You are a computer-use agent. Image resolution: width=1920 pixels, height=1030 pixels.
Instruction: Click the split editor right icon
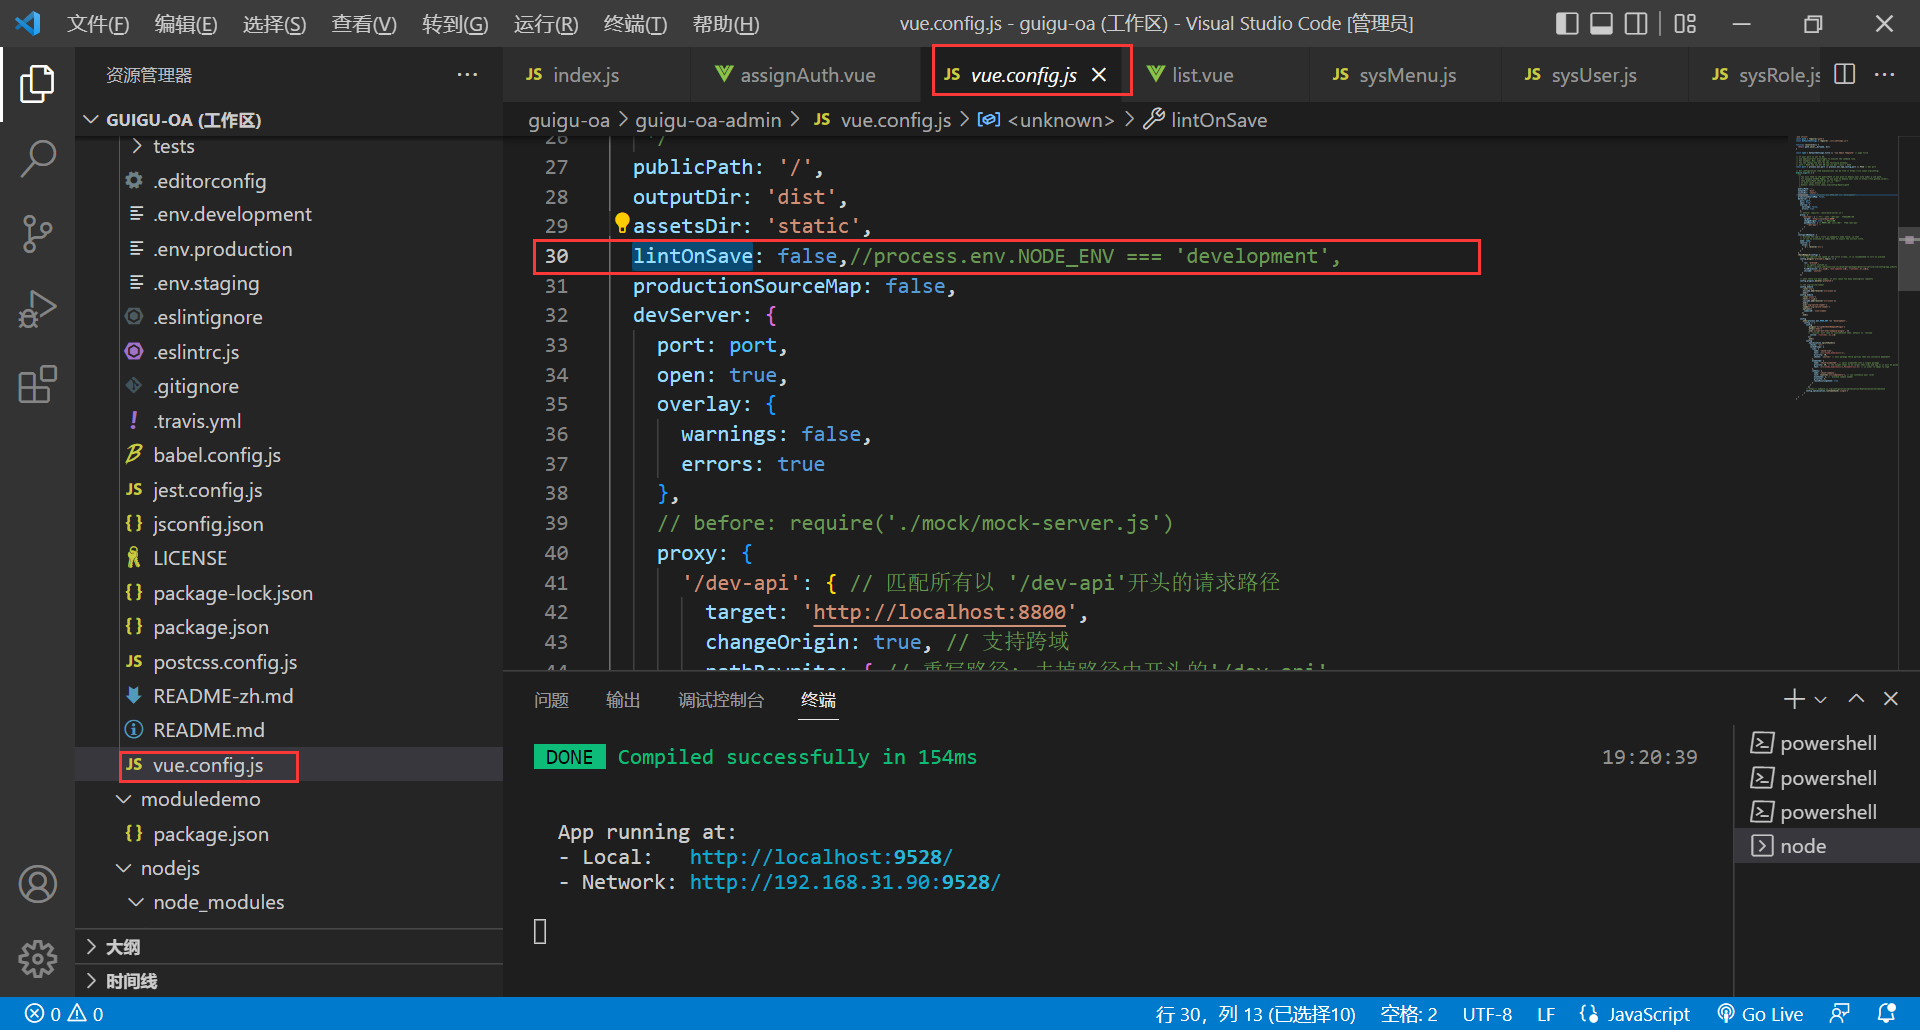[1845, 75]
